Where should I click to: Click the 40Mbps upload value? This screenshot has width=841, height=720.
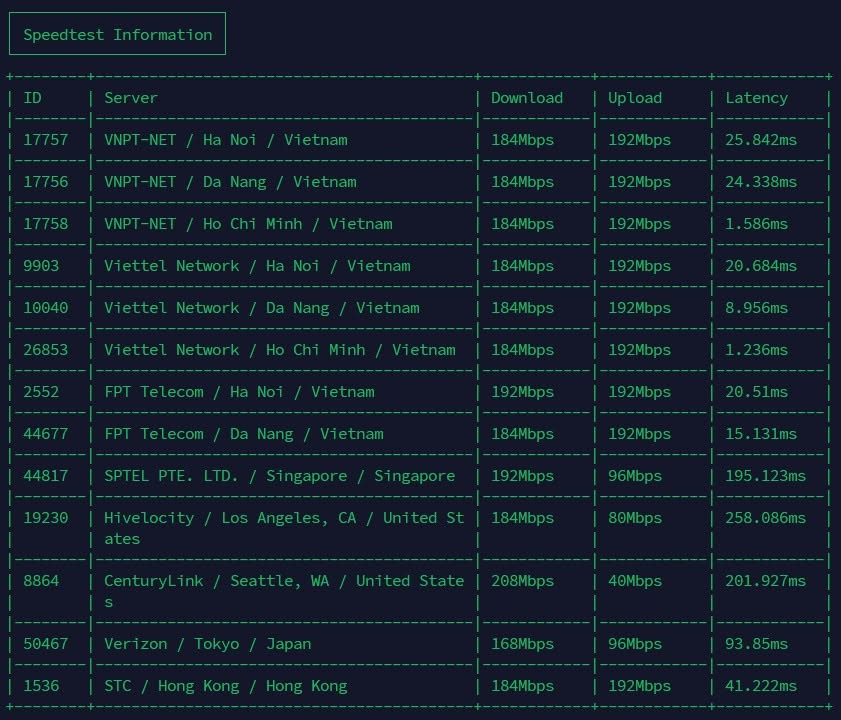[635, 581]
